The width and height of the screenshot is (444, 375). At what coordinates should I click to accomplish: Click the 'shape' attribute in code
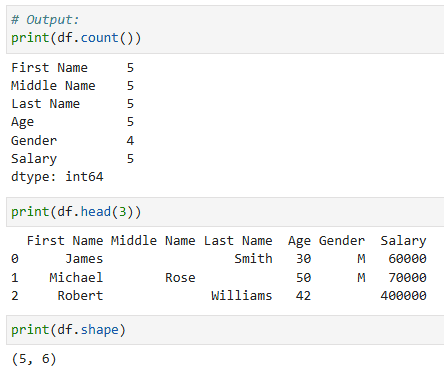tap(100, 330)
